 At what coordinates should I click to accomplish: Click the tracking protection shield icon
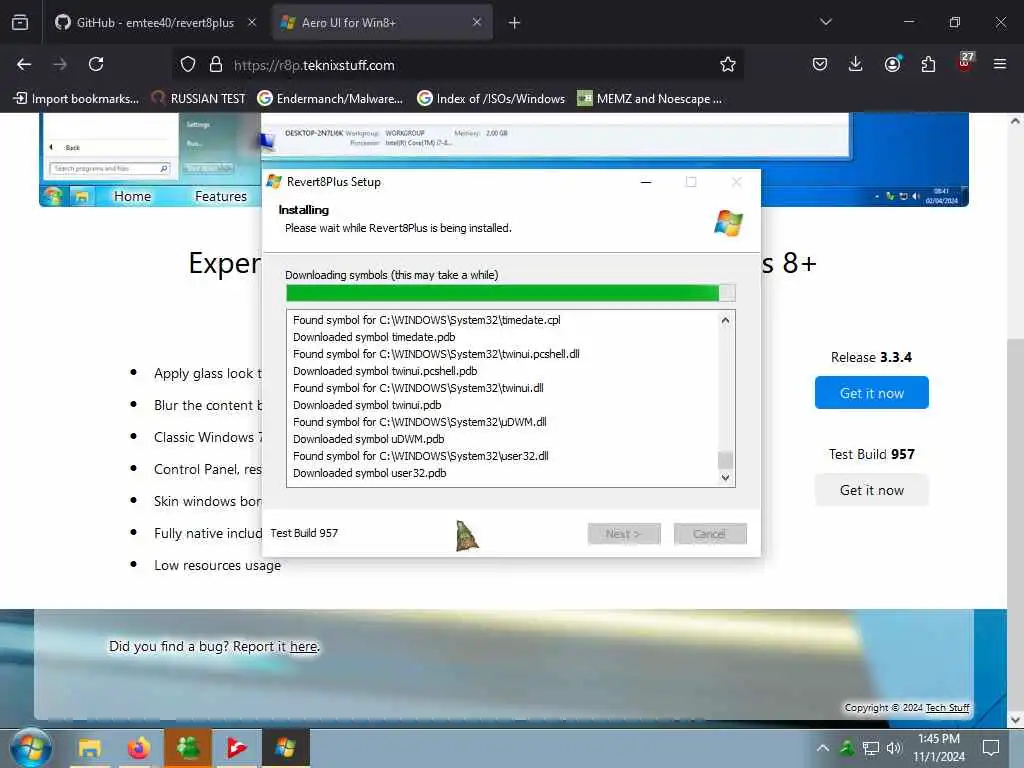(x=188, y=65)
